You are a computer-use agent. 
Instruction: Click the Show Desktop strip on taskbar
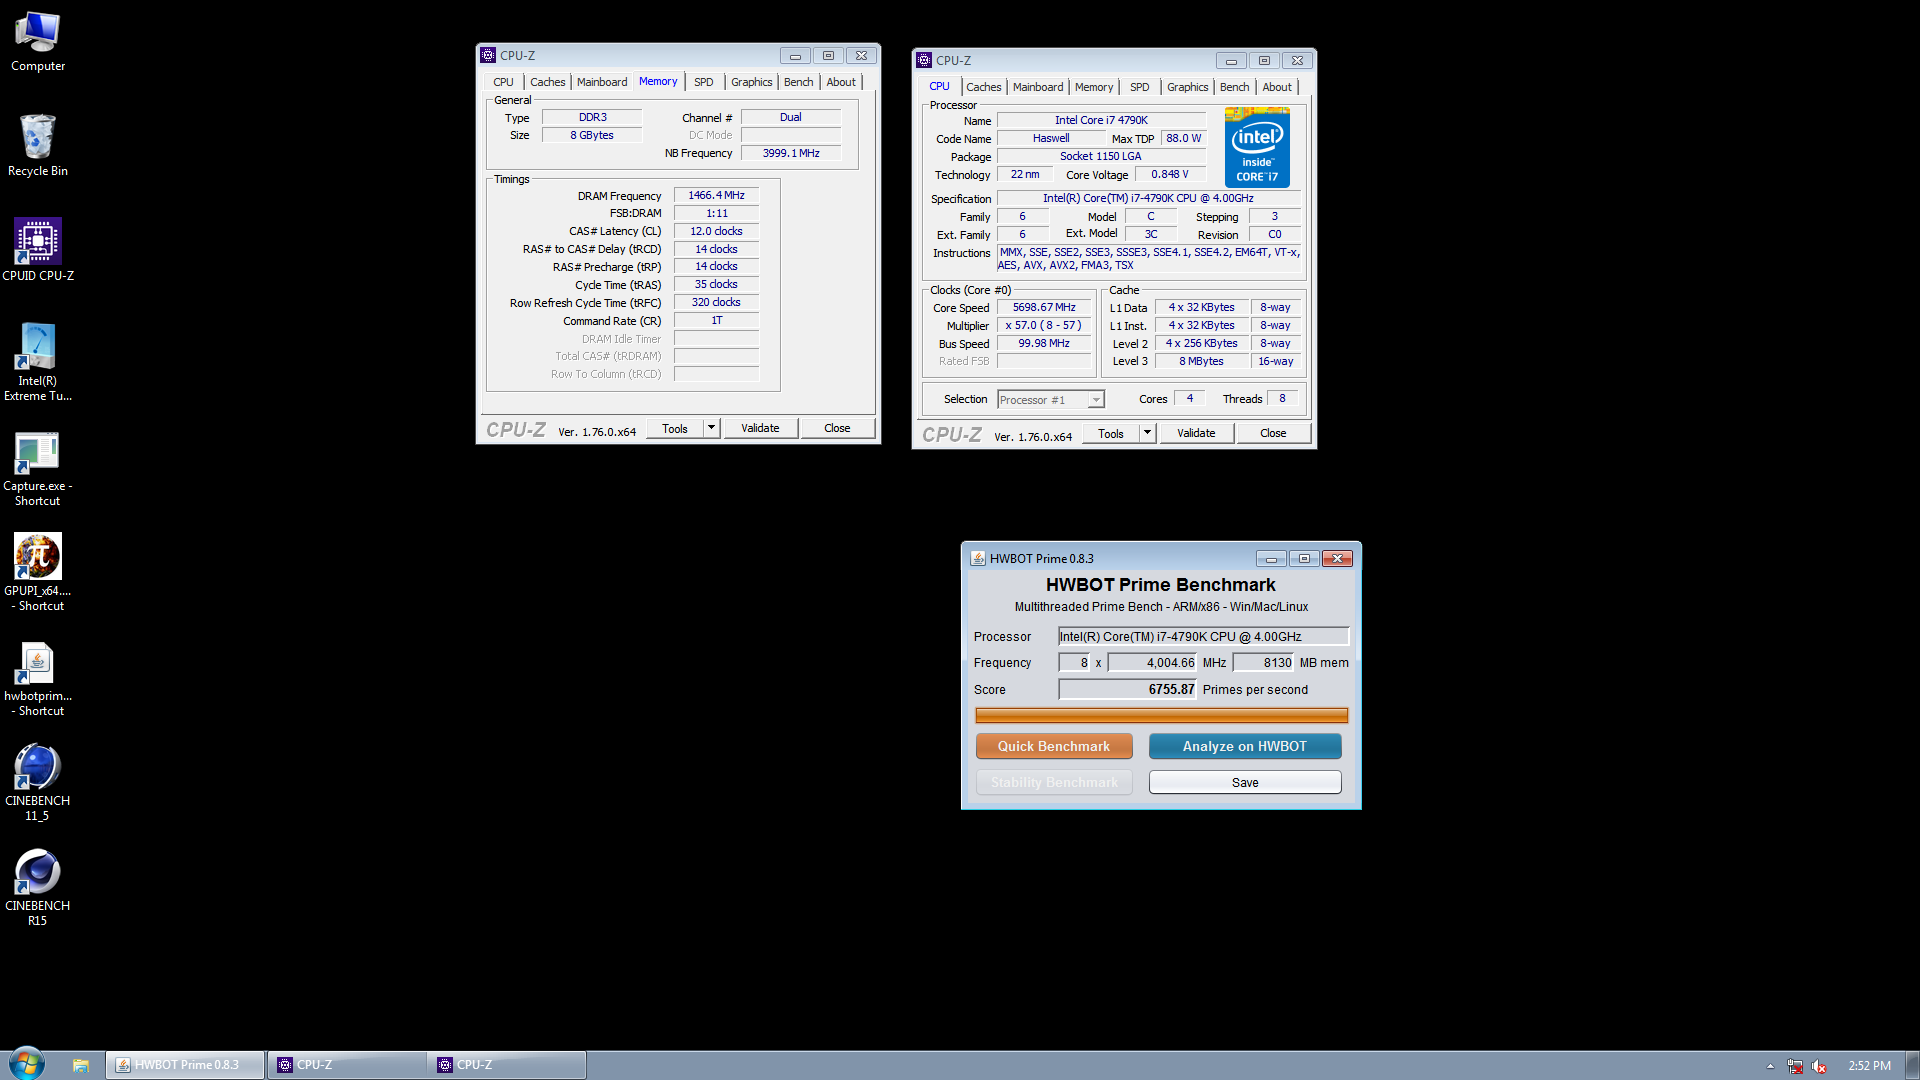tap(1912, 1065)
